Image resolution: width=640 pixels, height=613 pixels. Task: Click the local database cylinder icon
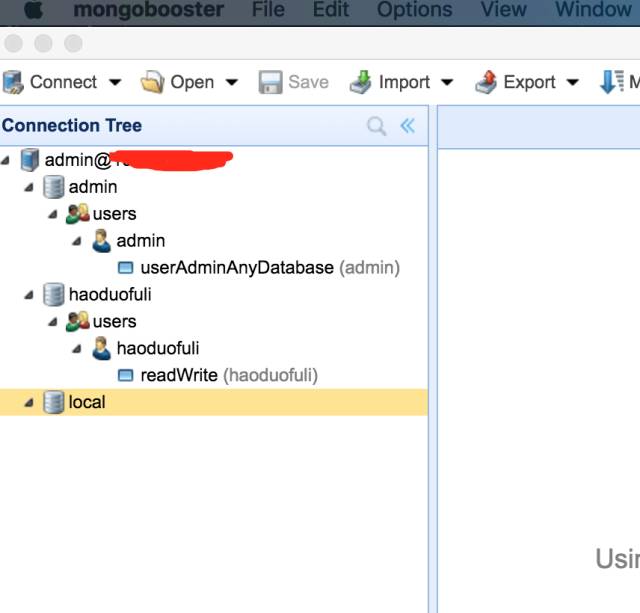coord(54,402)
